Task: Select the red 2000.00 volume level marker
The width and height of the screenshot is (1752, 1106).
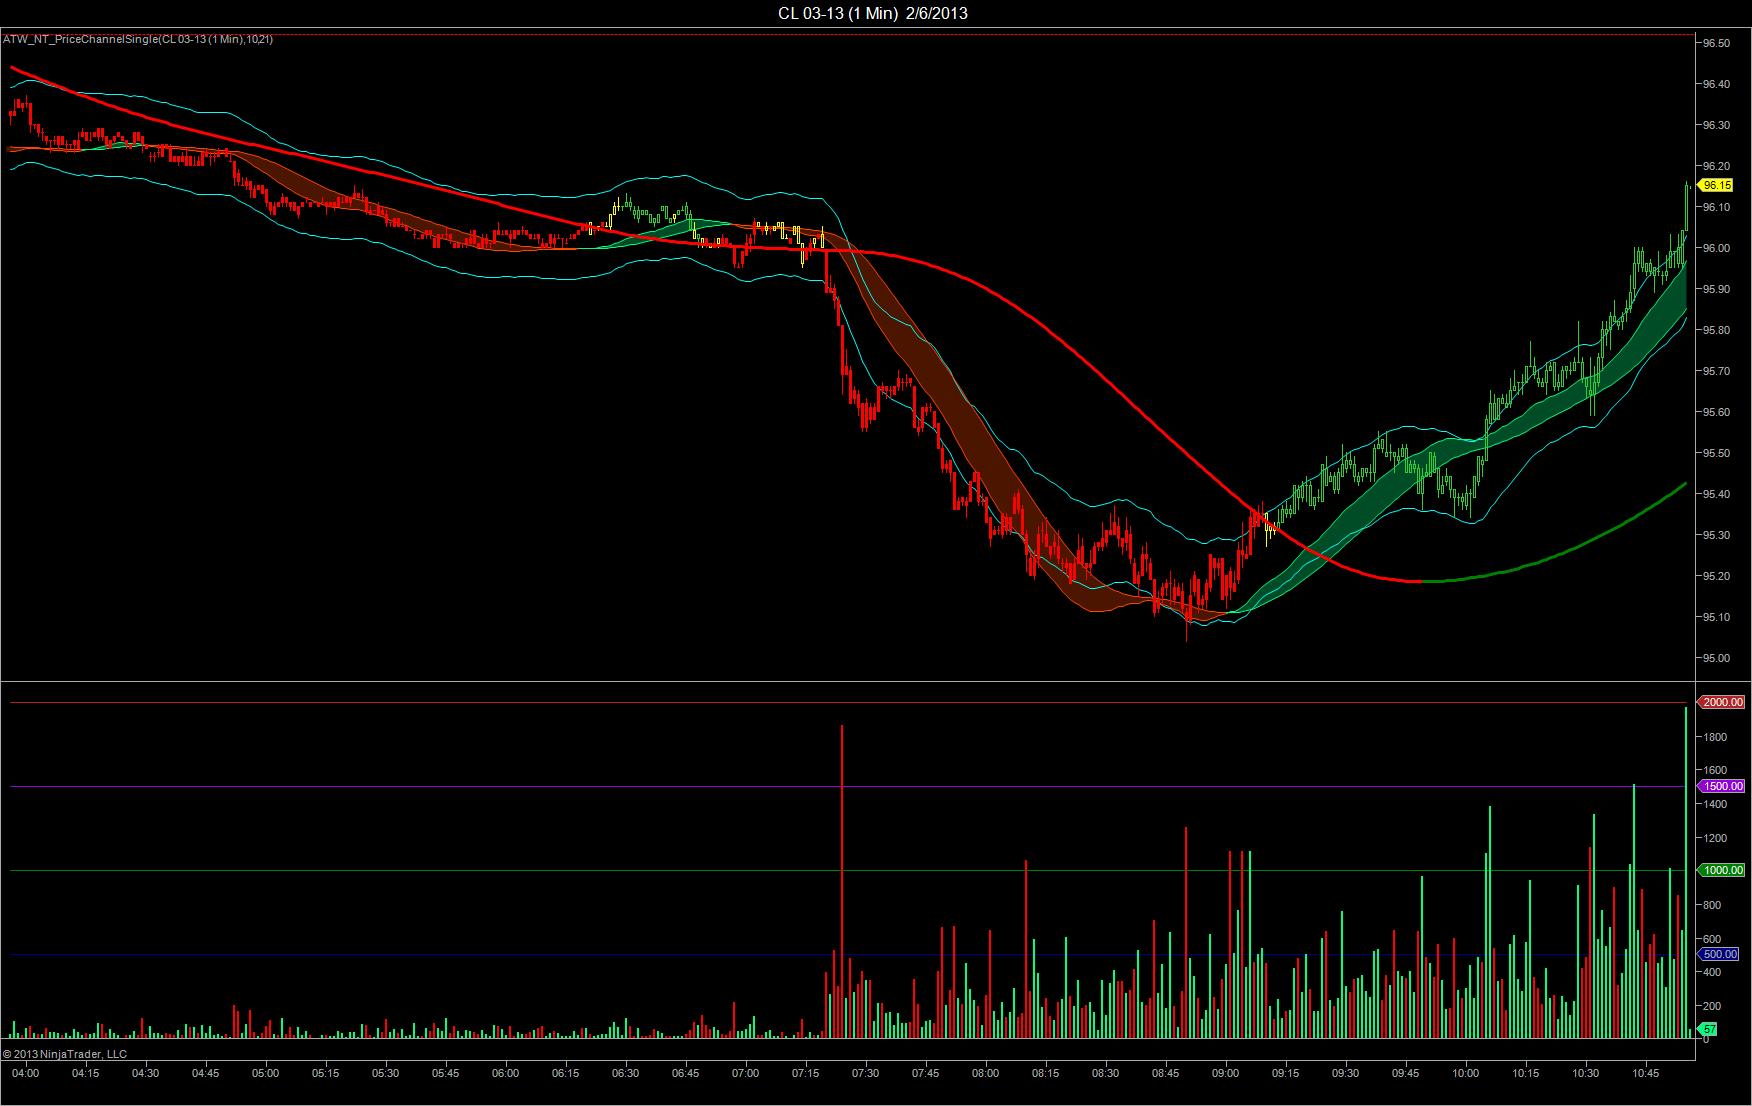Action: pyautogui.click(x=1722, y=703)
